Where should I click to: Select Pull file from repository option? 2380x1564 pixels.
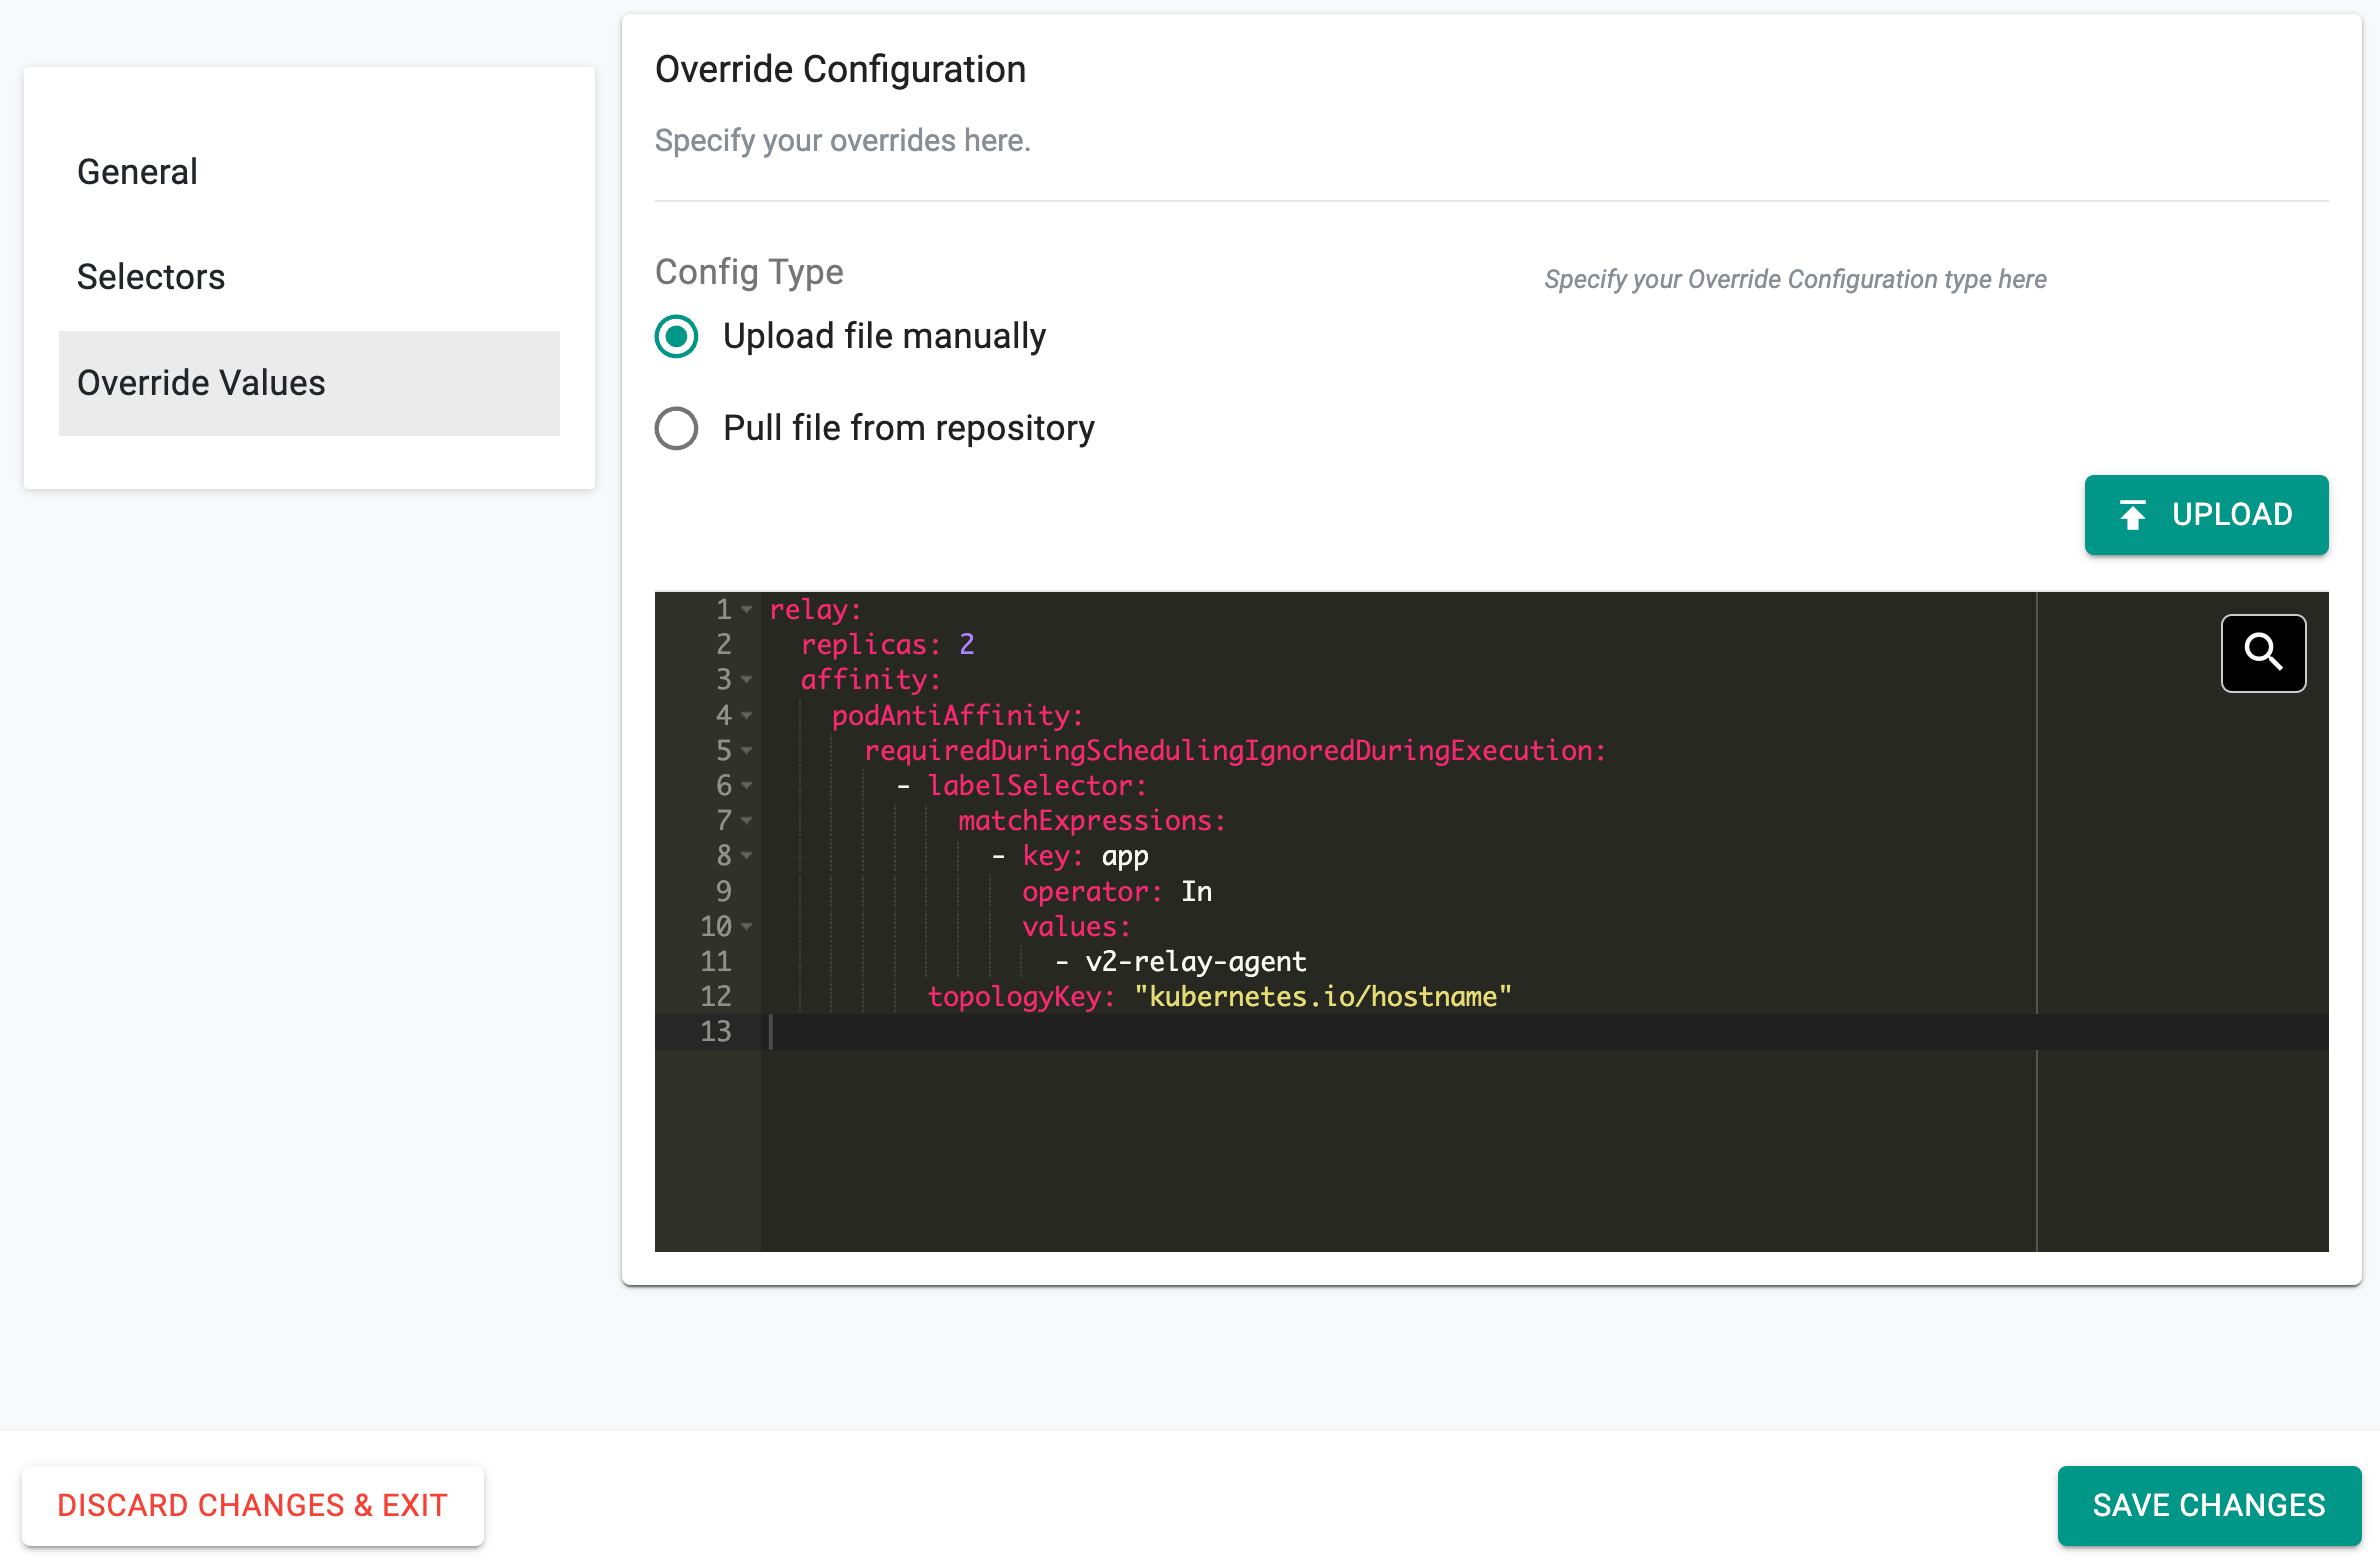[x=676, y=428]
